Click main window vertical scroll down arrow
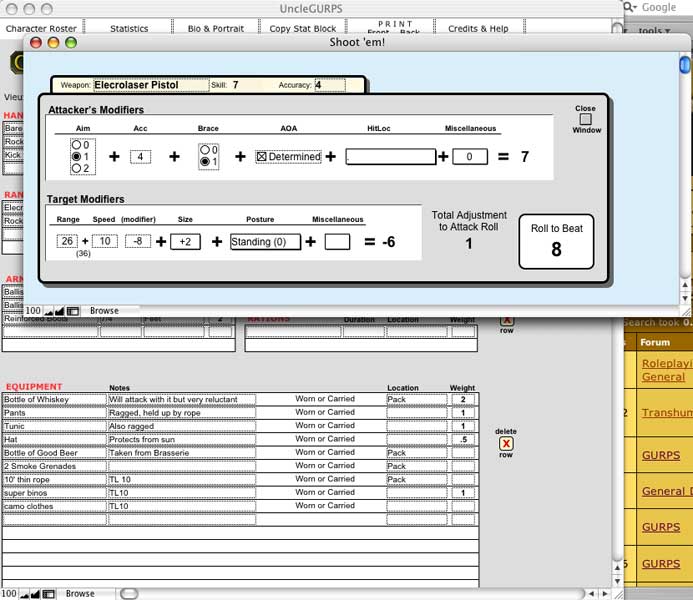The image size is (693, 600). coord(617,581)
